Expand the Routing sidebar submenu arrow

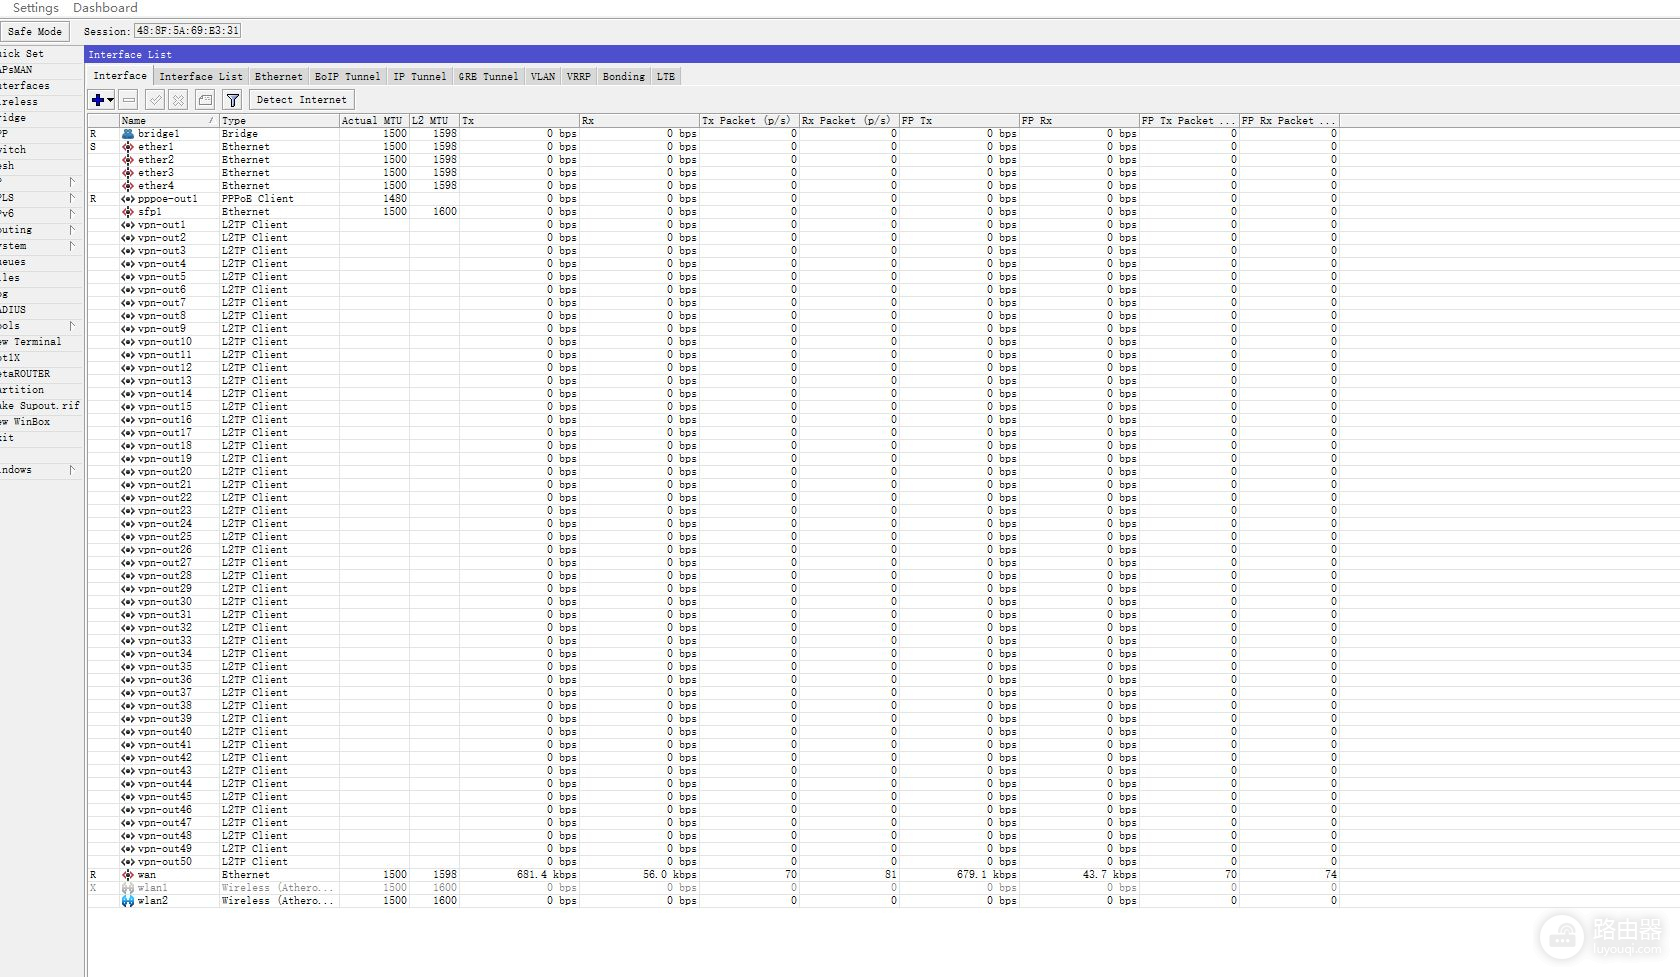click(x=72, y=230)
